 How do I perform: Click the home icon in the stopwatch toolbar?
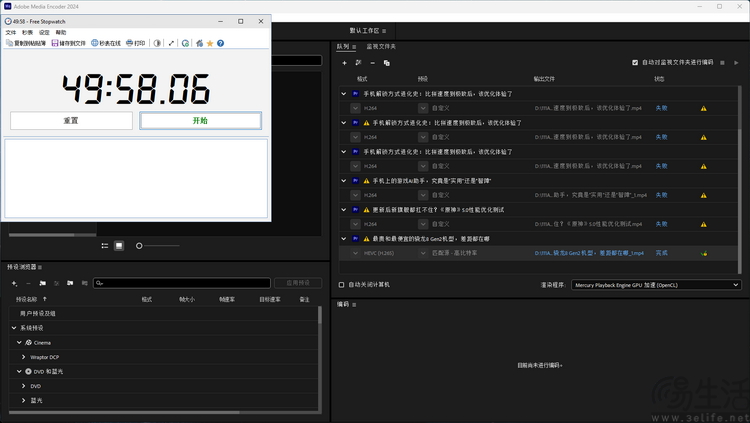tap(199, 43)
